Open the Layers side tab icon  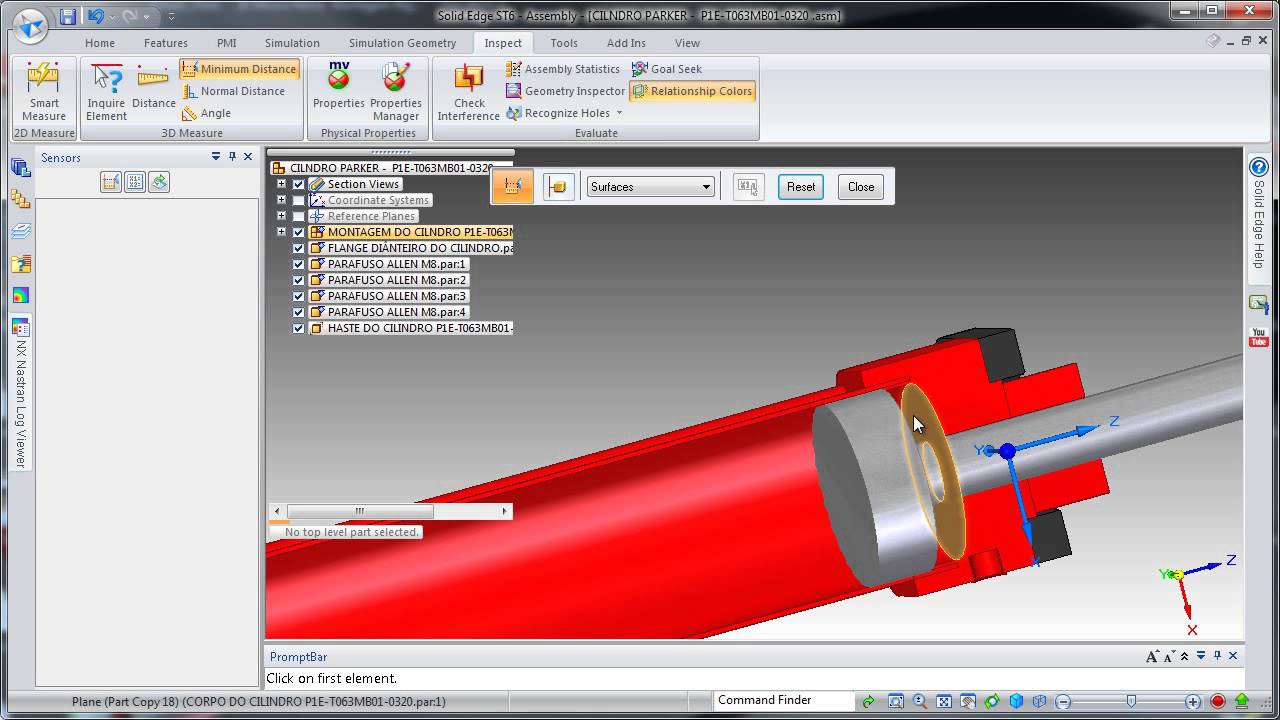[x=21, y=232]
